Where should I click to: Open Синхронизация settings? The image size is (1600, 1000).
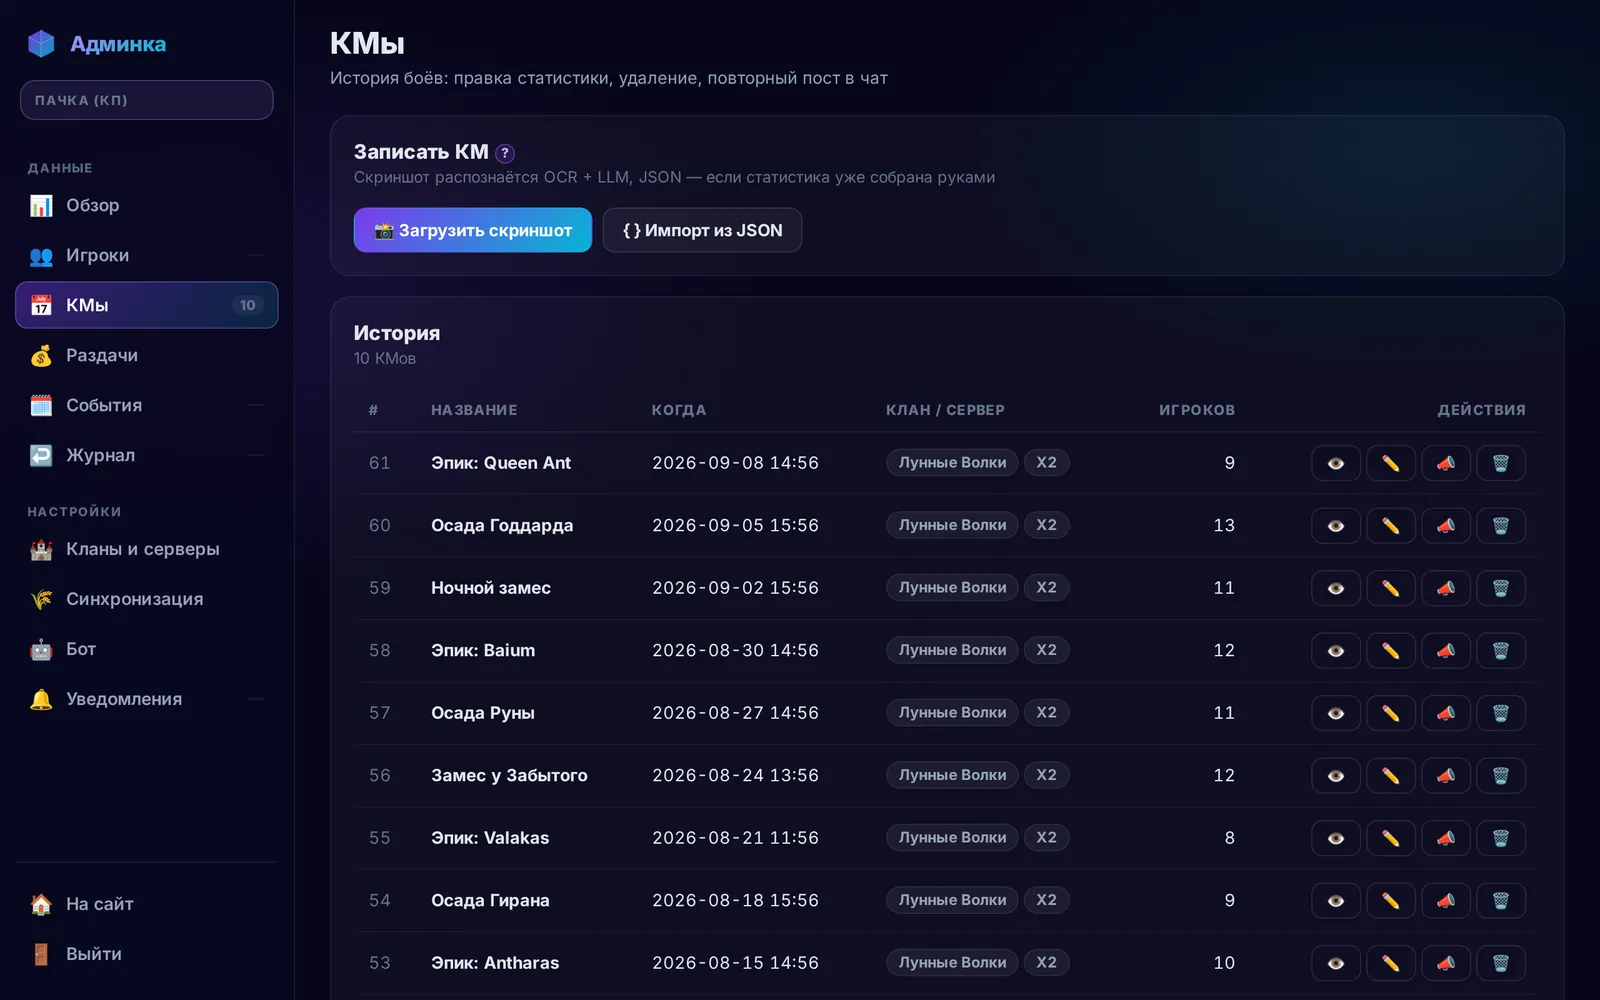pyautogui.click(x=147, y=599)
